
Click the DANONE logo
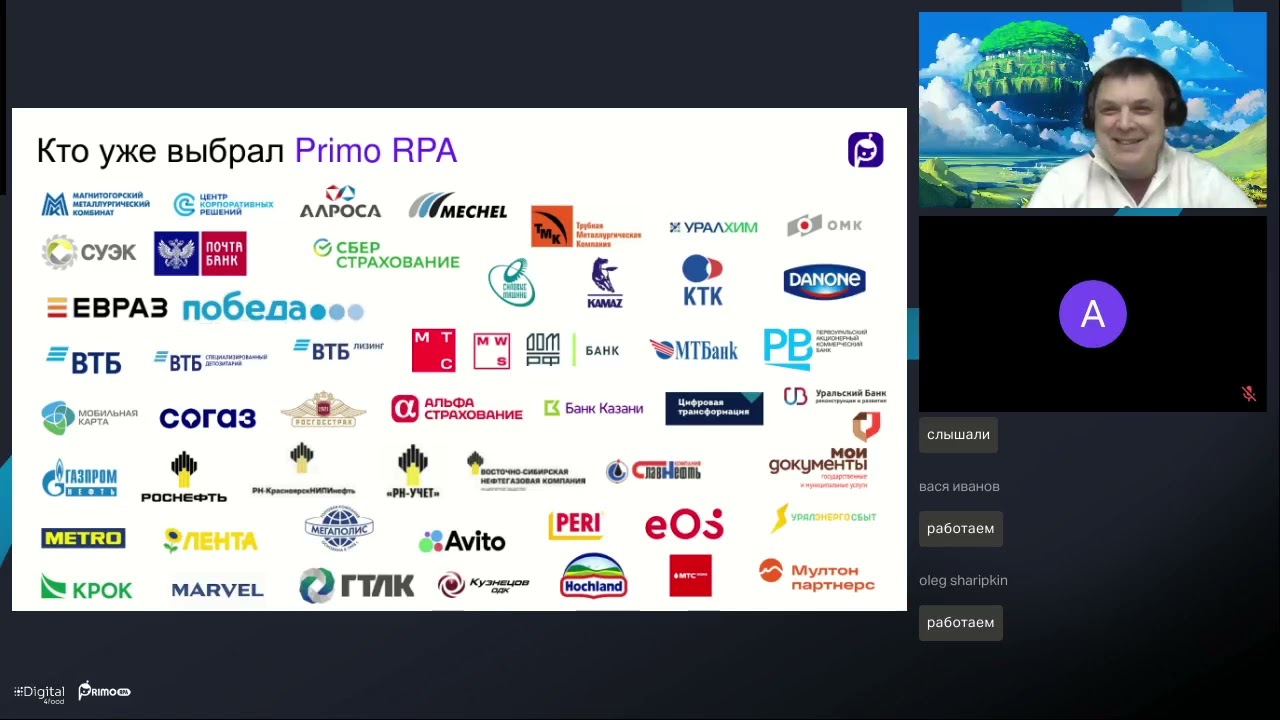point(824,281)
